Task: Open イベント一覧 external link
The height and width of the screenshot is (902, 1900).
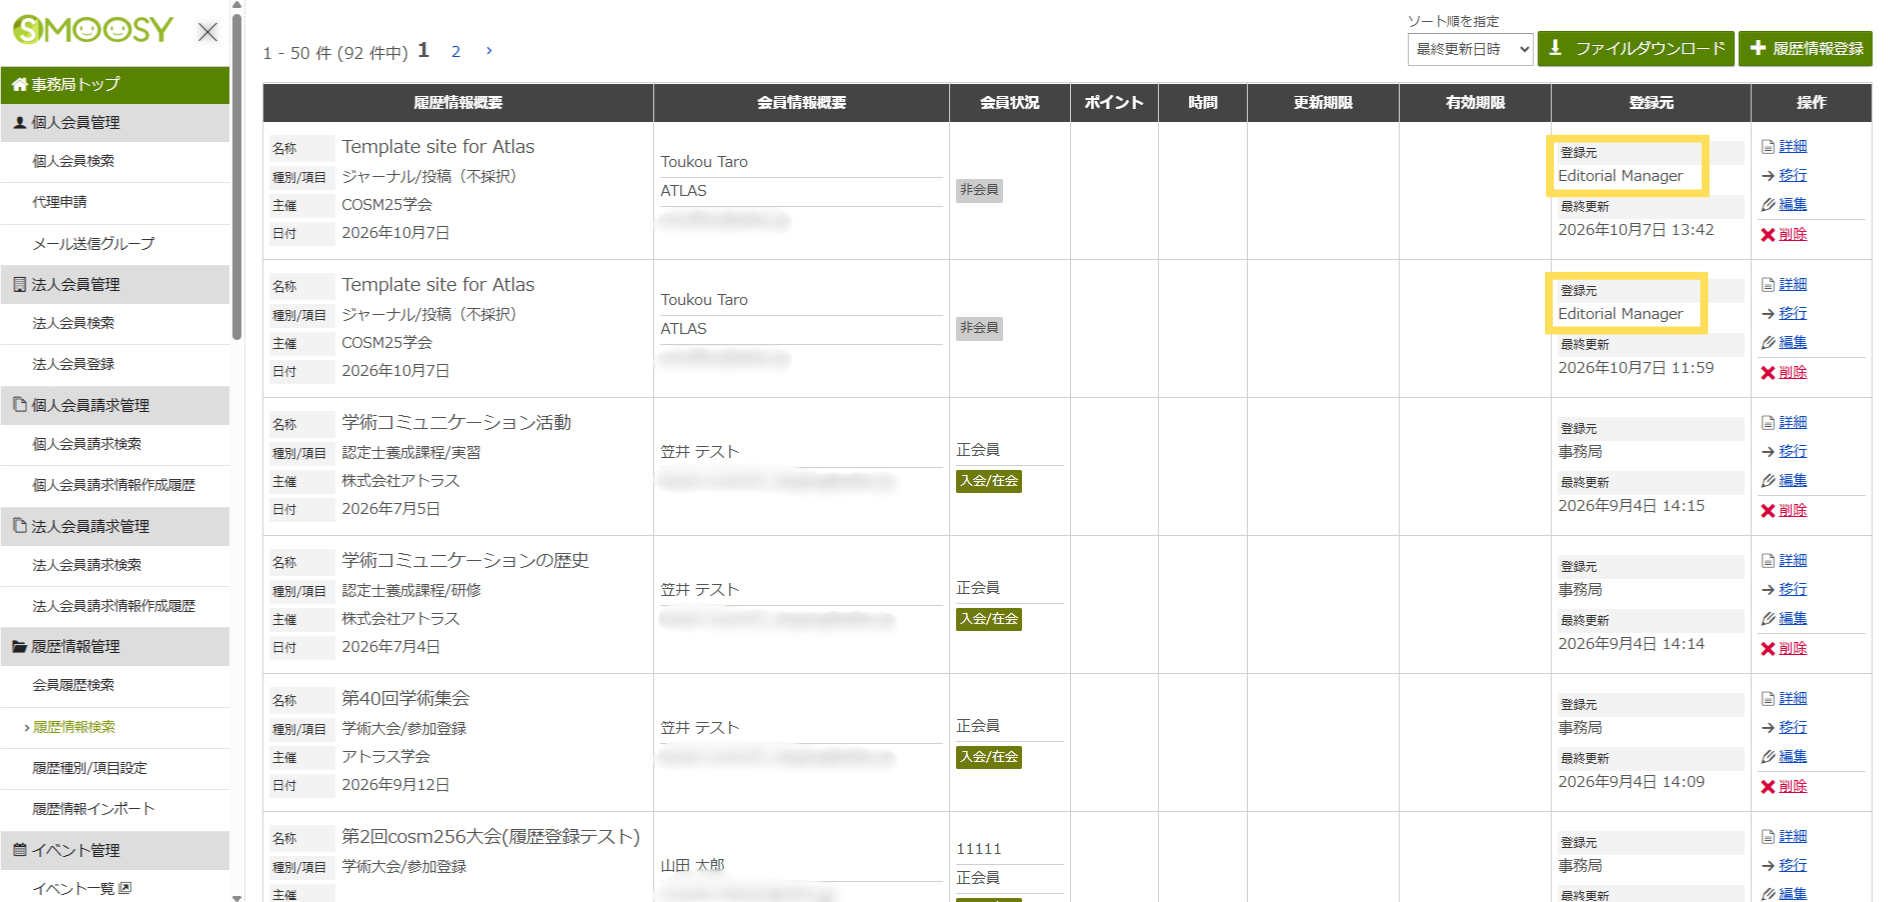Action: click(82, 888)
